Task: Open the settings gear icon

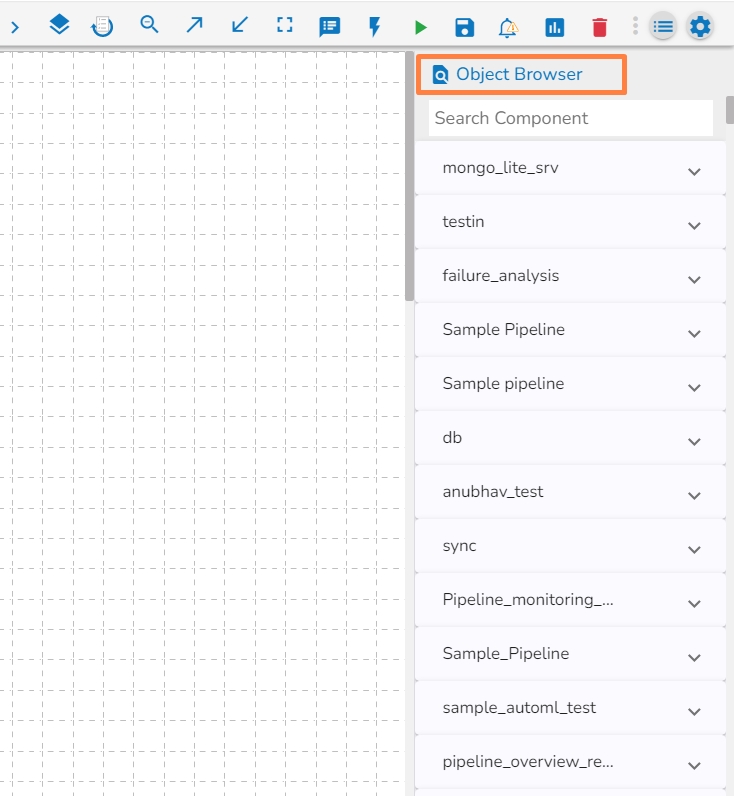Action: point(700,27)
